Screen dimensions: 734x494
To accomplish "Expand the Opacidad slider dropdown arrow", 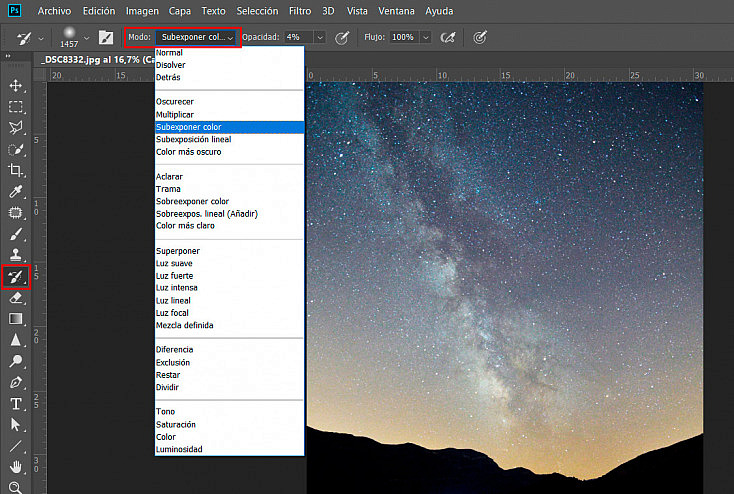I will [320, 37].
